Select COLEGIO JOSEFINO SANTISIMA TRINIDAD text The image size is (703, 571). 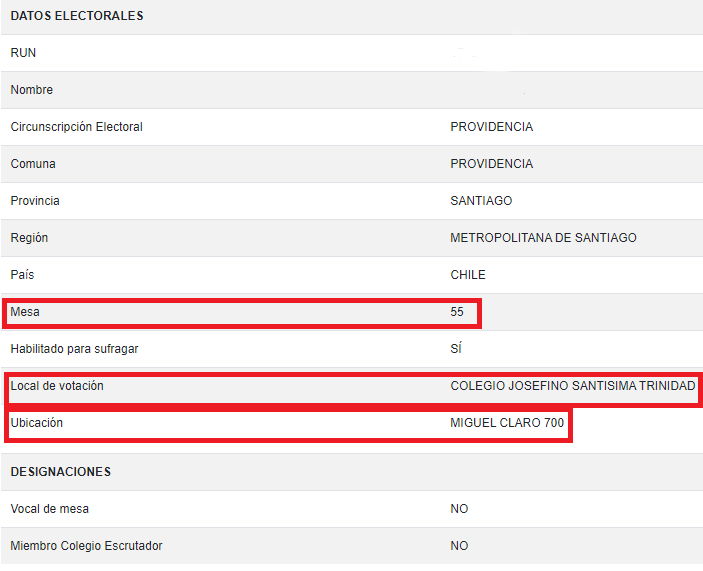click(x=572, y=386)
